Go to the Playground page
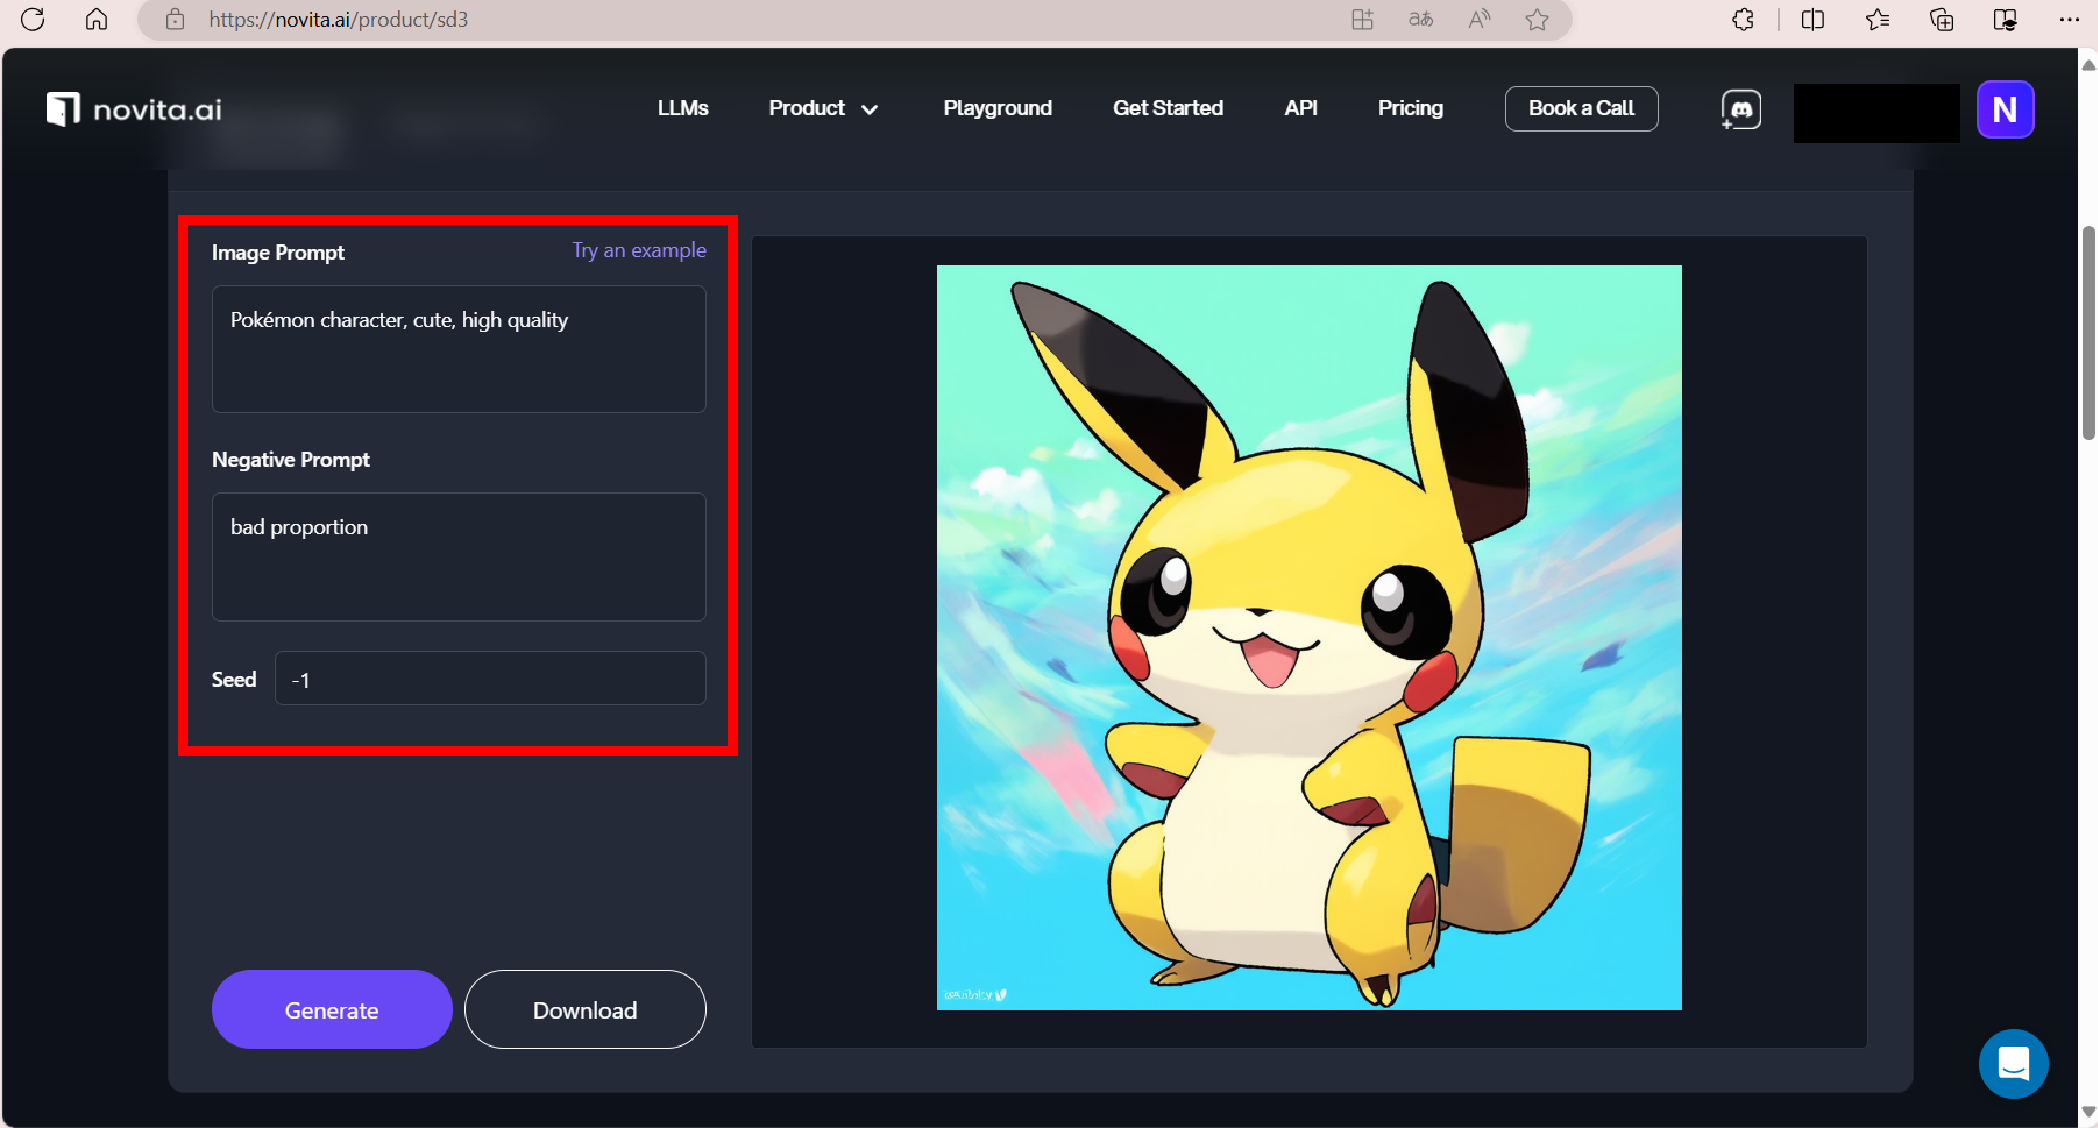The height and width of the screenshot is (1128, 2098). coord(997,108)
